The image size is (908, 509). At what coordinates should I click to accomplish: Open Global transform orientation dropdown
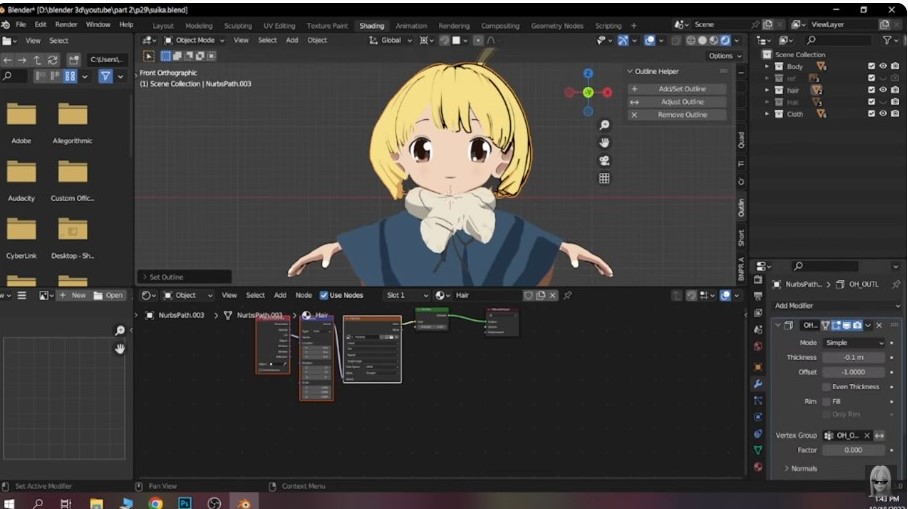391,41
